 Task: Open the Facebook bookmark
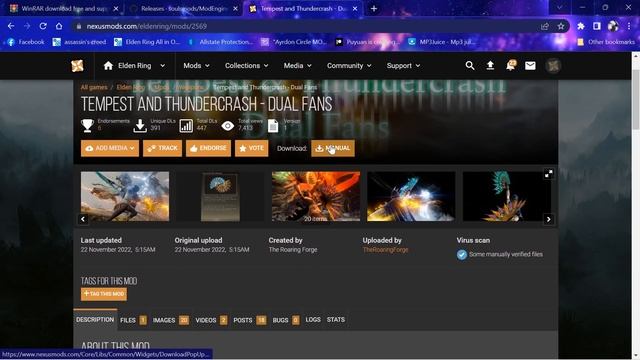click(25, 42)
